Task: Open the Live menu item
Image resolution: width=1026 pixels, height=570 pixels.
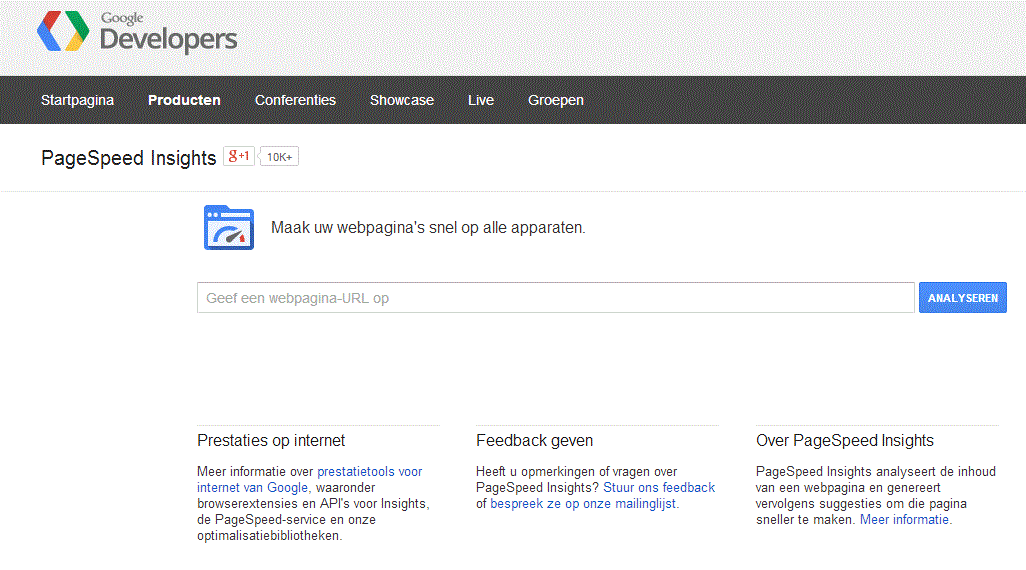Action: 481,100
